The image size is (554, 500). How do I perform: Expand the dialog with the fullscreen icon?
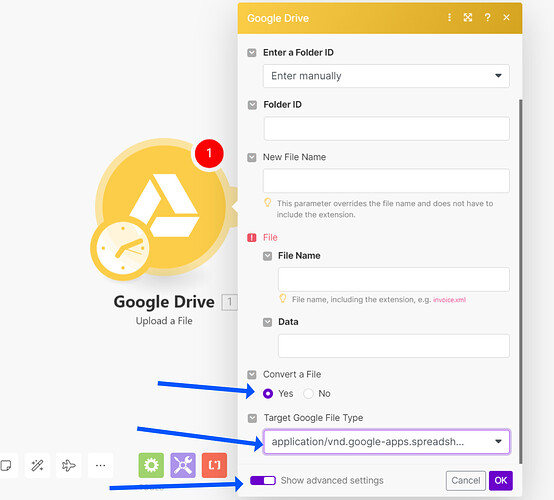[468, 17]
